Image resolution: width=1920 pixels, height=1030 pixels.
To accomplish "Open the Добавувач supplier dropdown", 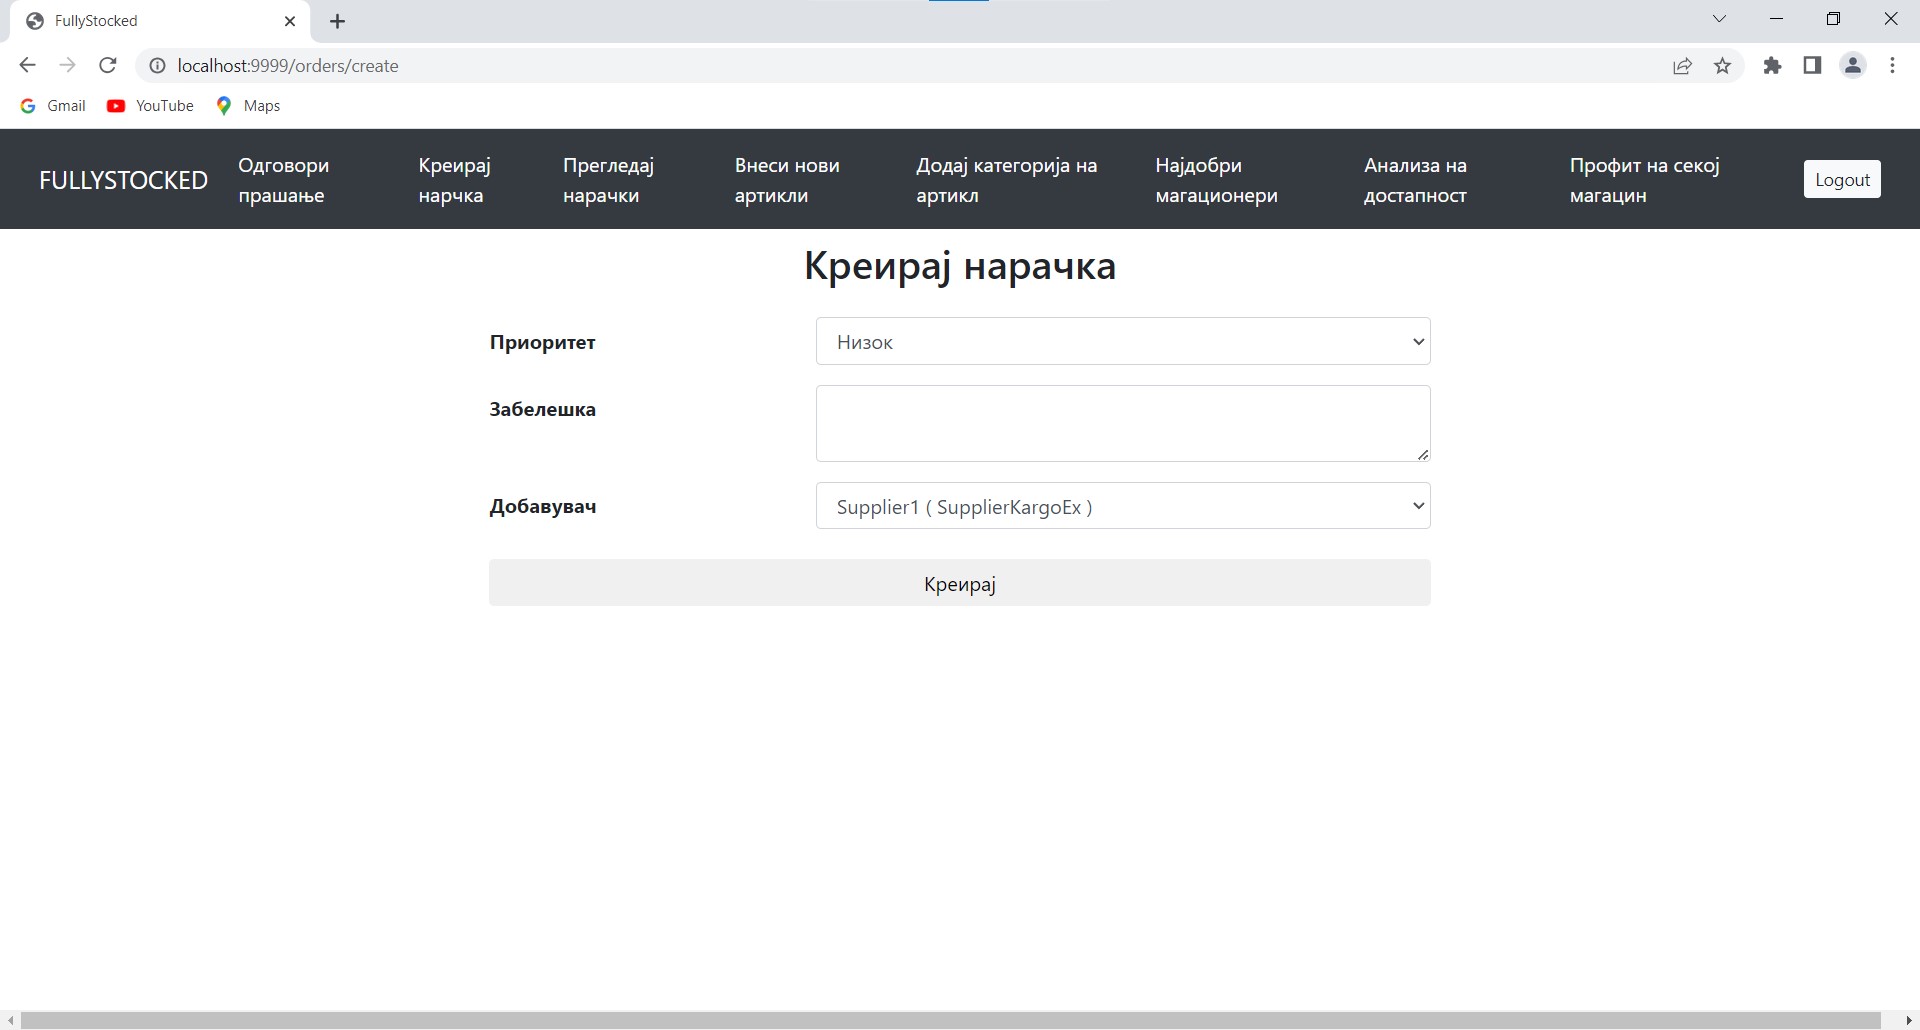I will pyautogui.click(x=1122, y=506).
